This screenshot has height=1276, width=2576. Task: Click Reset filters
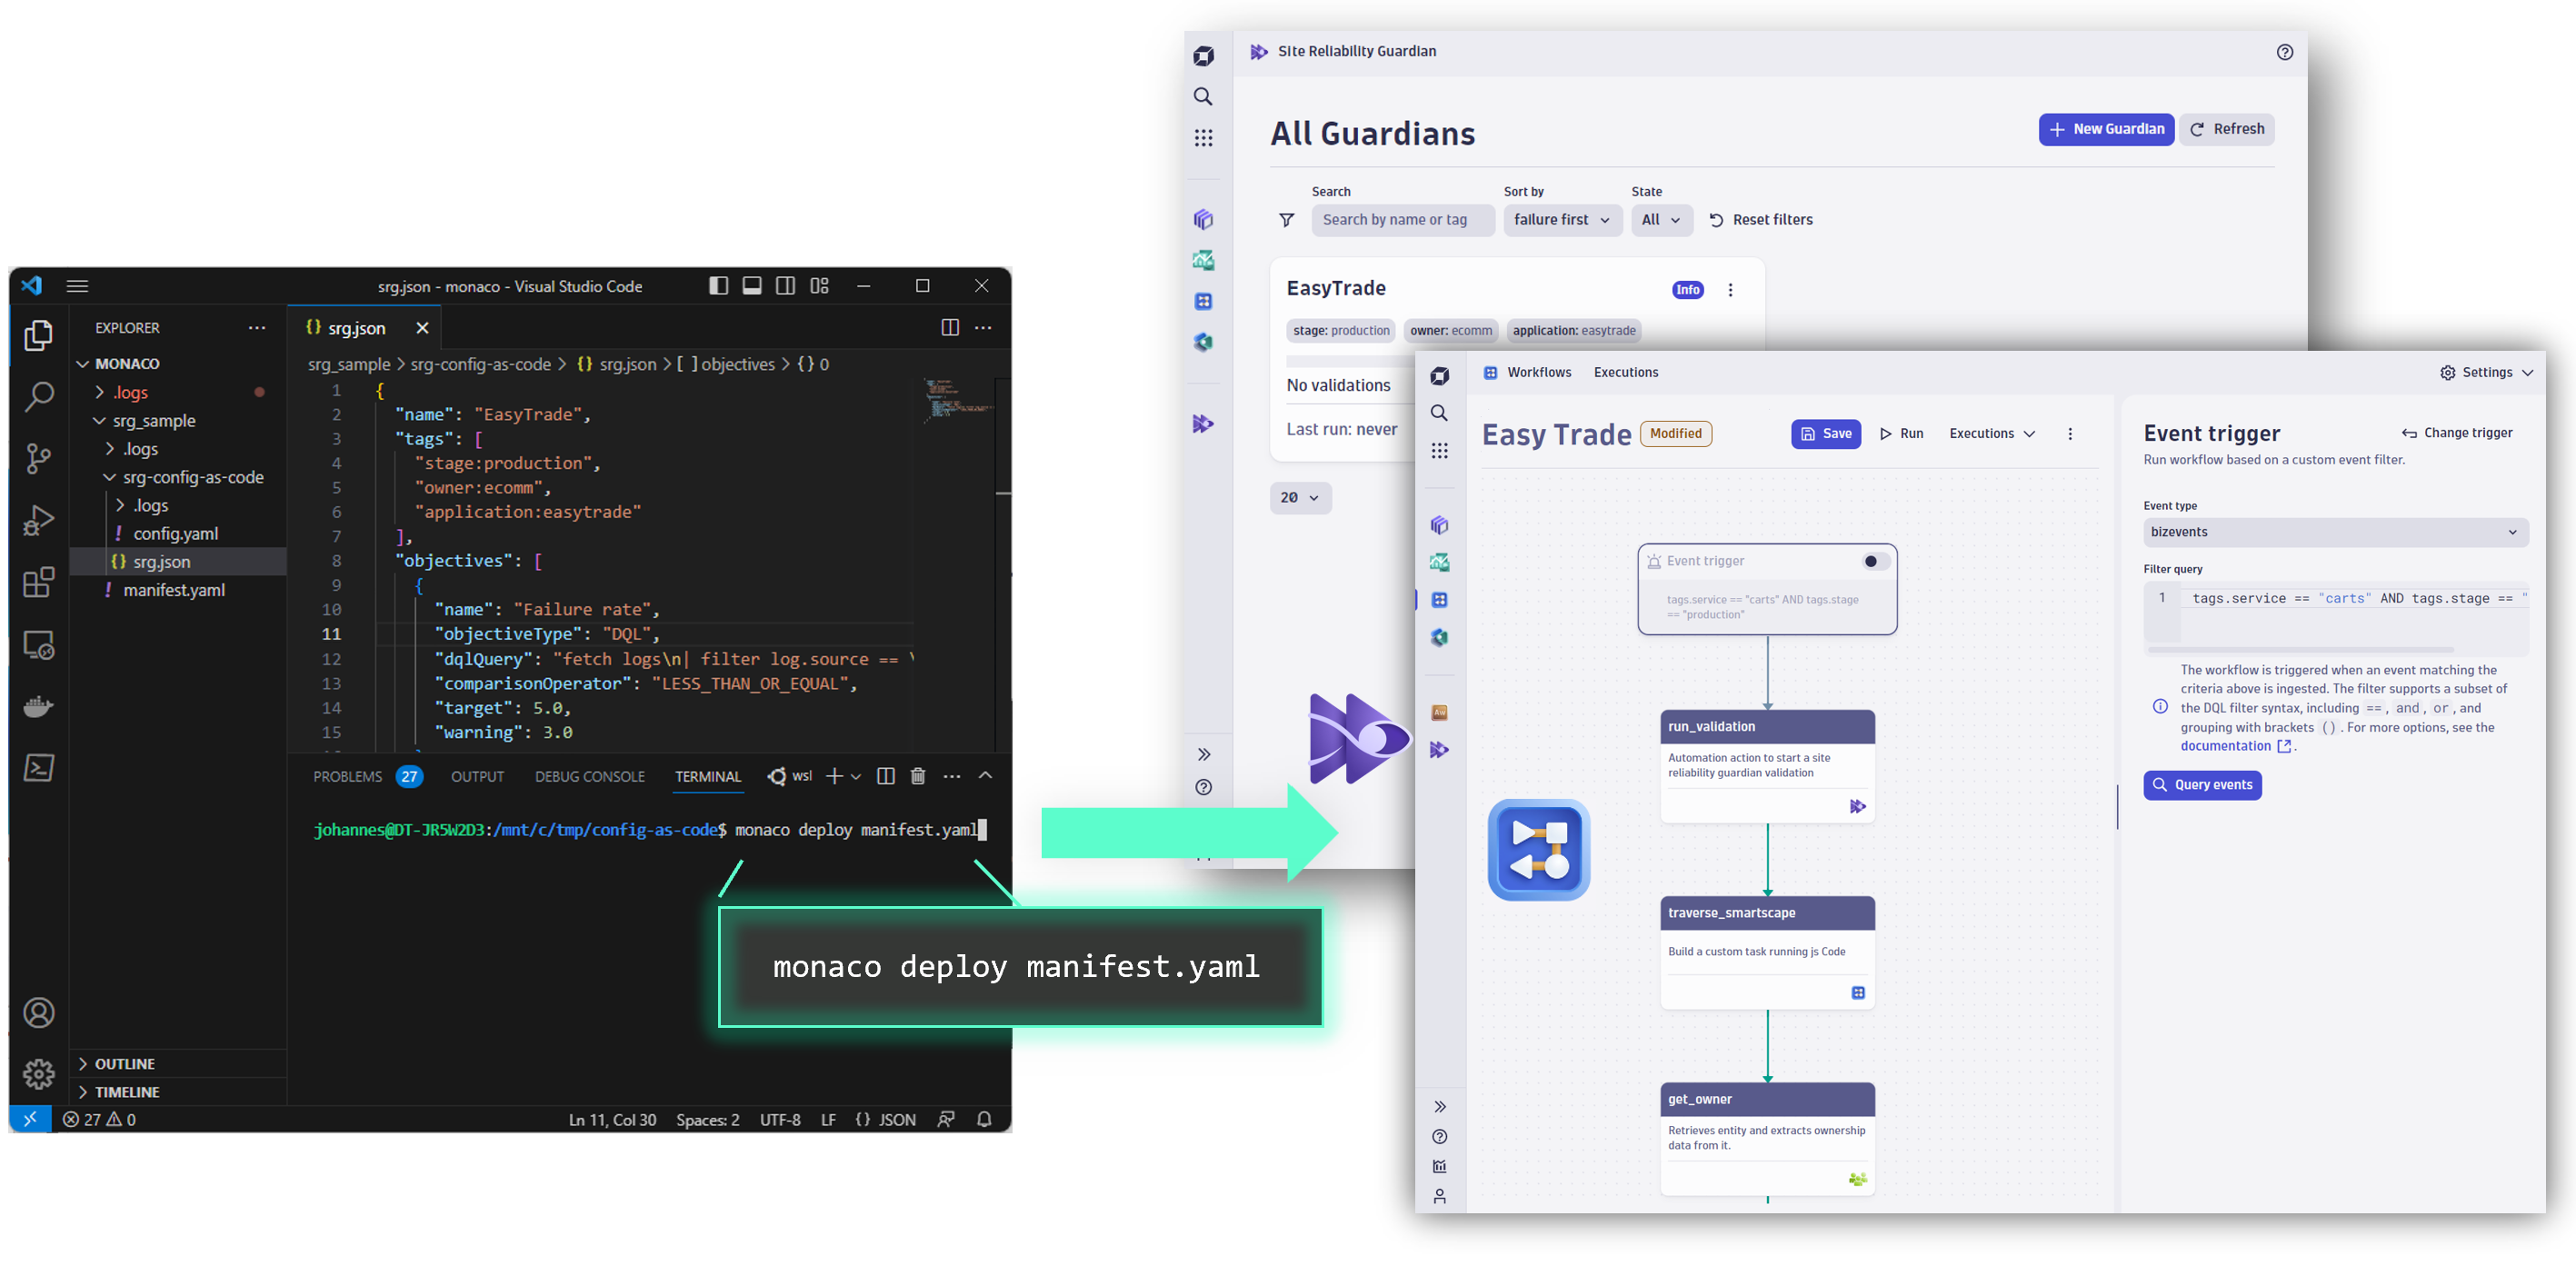coord(1761,220)
